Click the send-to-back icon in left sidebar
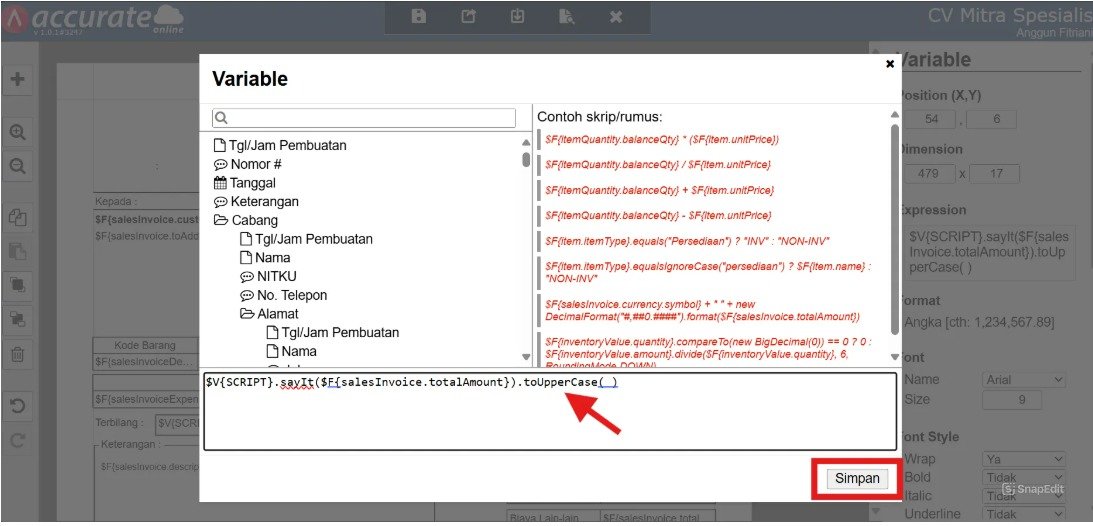Screen dimensions: 1093x526 [17, 319]
